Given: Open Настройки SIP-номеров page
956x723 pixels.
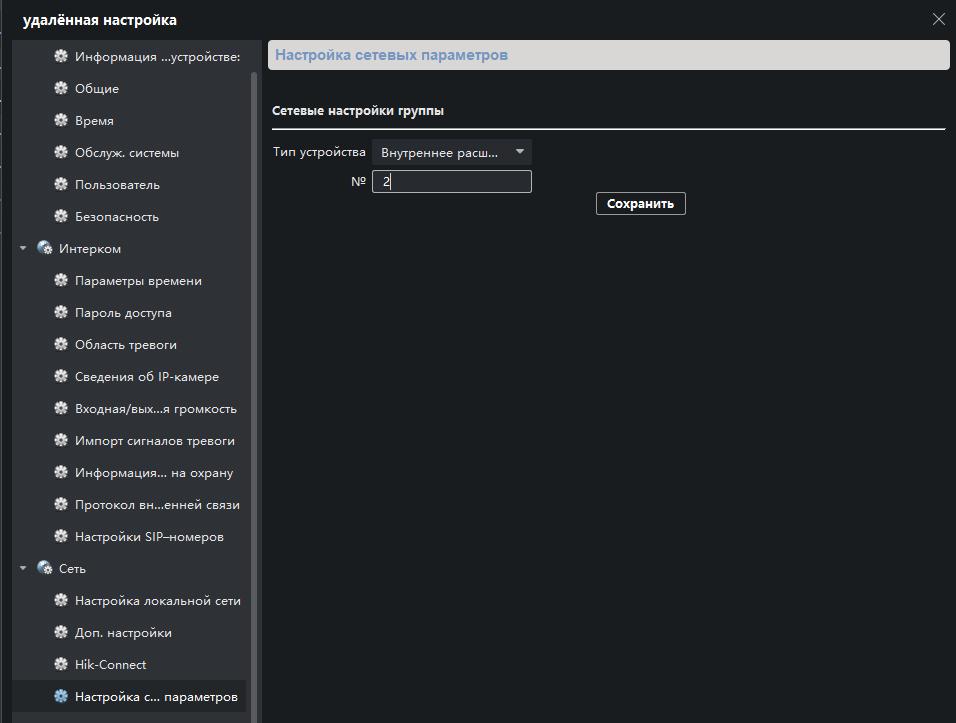Looking at the screenshot, I should point(149,537).
